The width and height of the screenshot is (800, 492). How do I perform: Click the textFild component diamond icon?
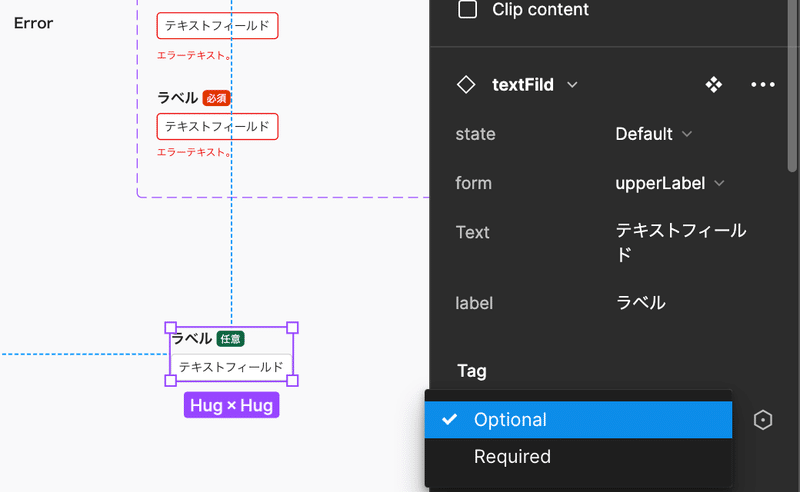pyautogui.click(x=466, y=85)
